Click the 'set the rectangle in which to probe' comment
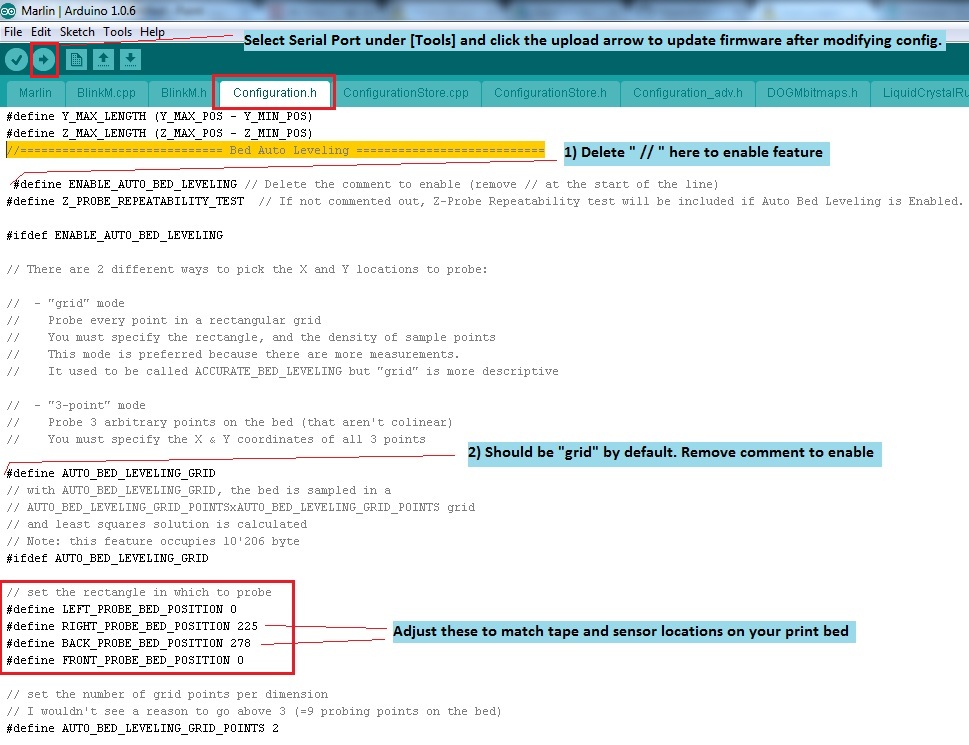Viewport: 969px width, 745px height. click(x=139, y=592)
